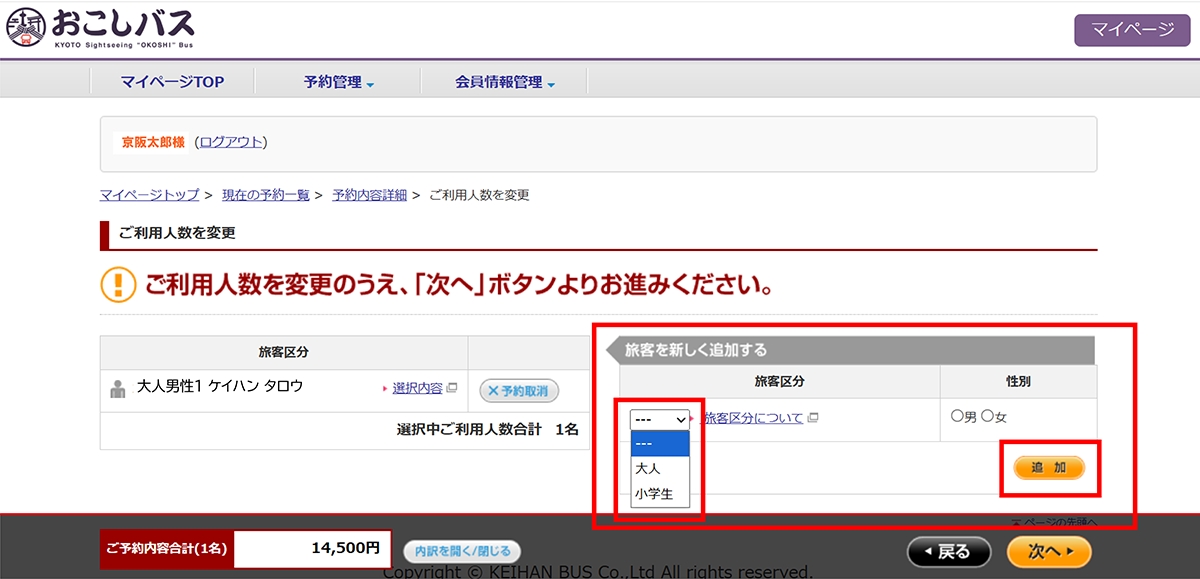Viewport: 1200px width, 579px height.
Task: Open the 旅客区分 dropdown
Action: coord(660,420)
